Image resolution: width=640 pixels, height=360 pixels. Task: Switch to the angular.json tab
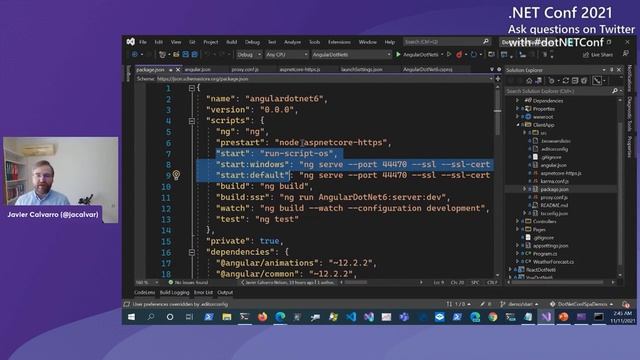198,69
